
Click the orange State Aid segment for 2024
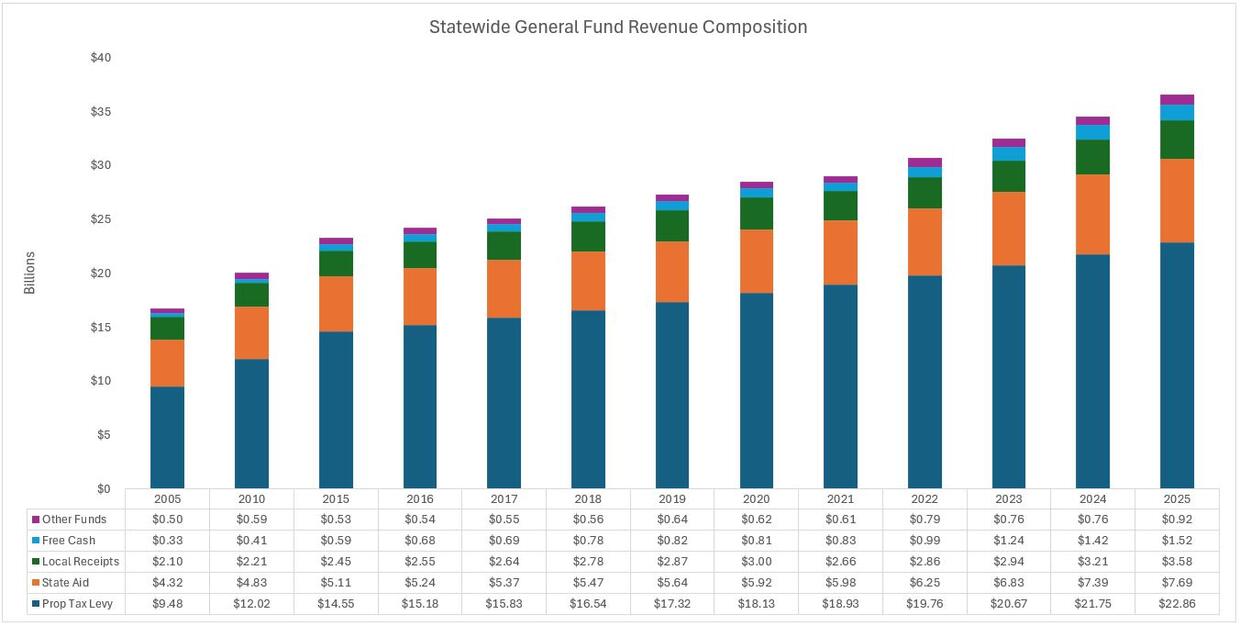coord(1092,214)
